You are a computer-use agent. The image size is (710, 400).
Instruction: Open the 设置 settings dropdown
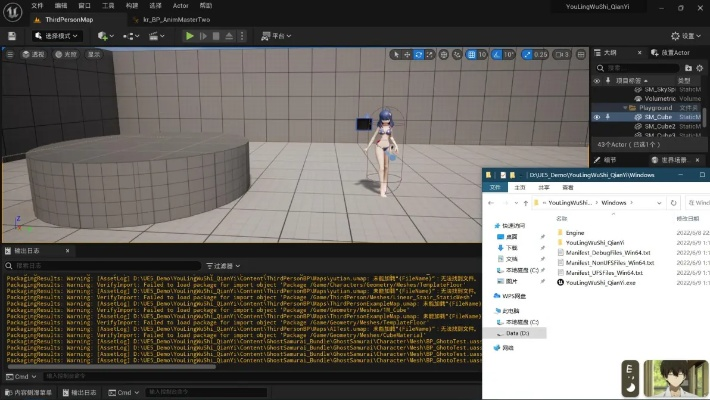tap(688, 36)
